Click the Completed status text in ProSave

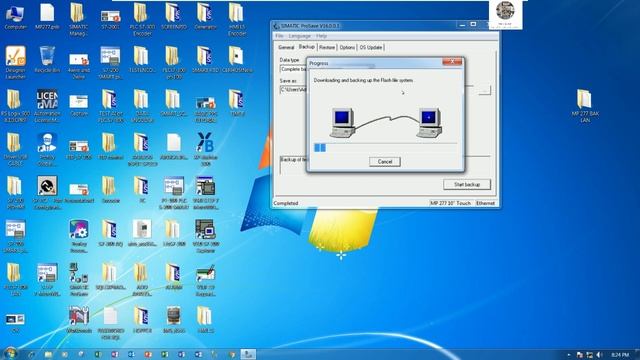[286, 203]
